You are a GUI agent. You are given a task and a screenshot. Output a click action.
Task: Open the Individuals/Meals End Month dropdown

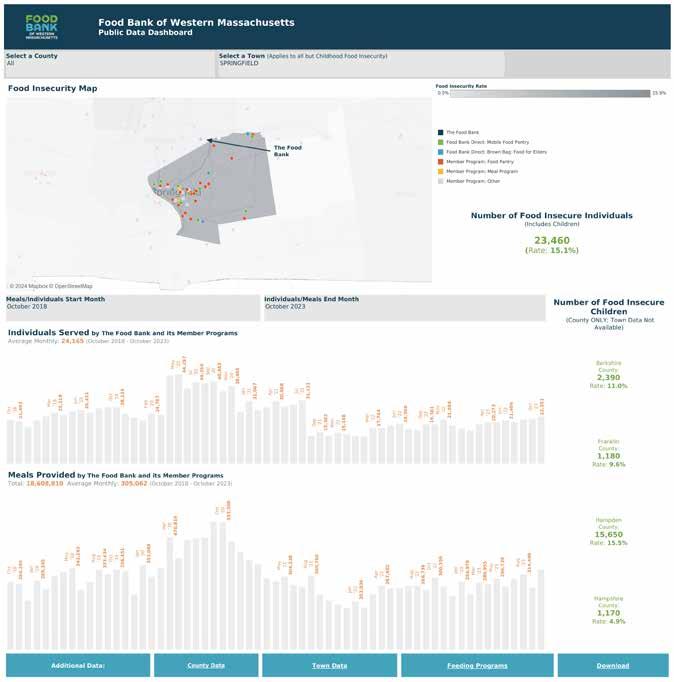404,308
